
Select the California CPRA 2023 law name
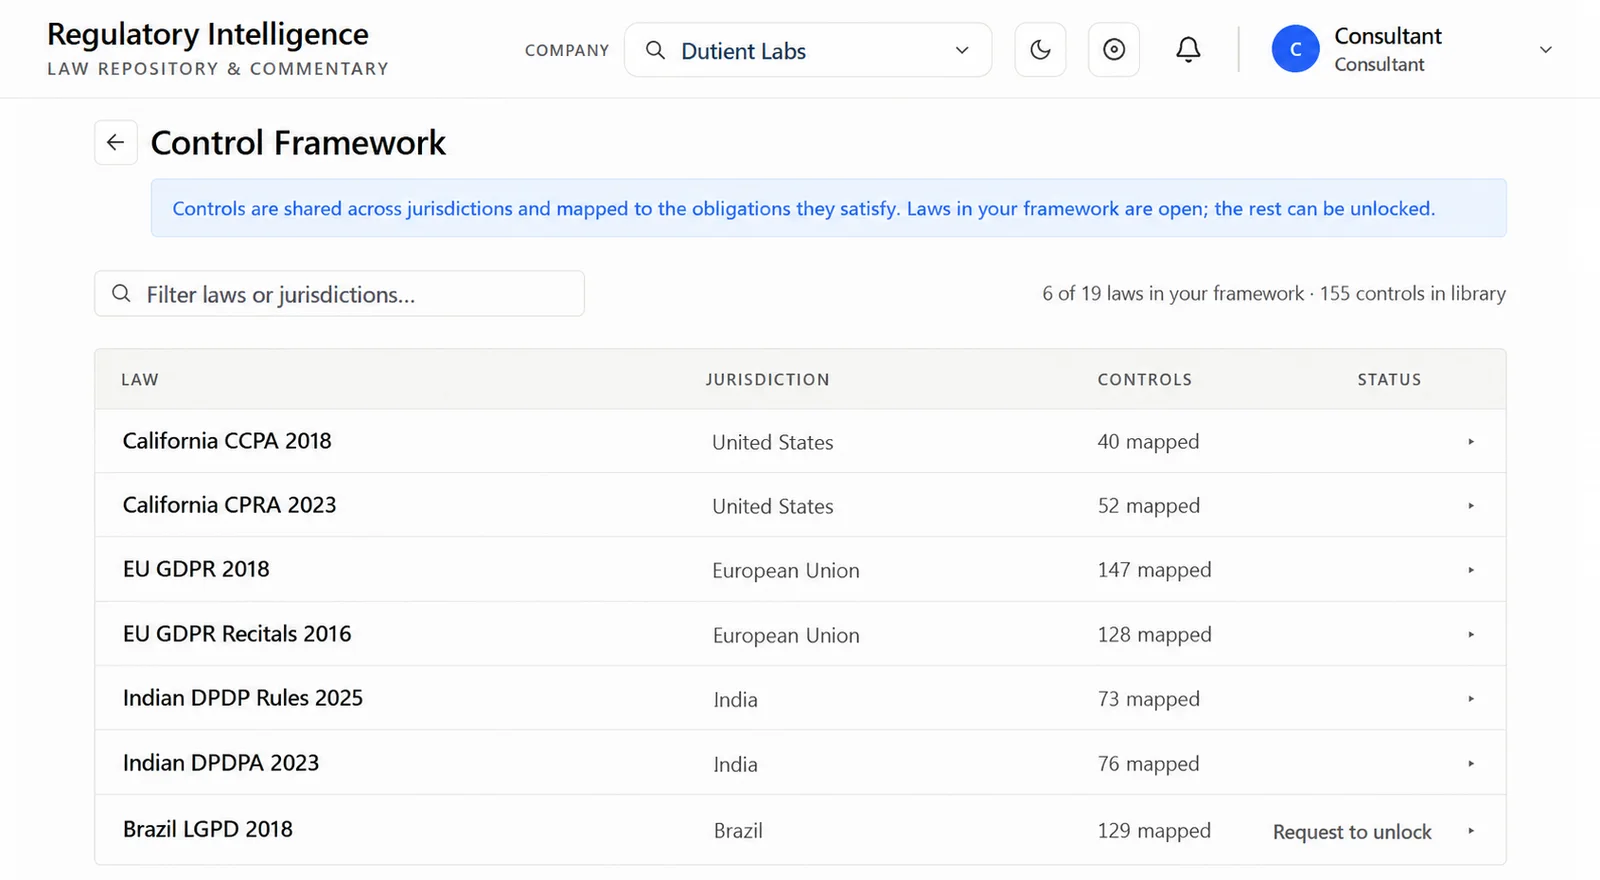coord(229,505)
